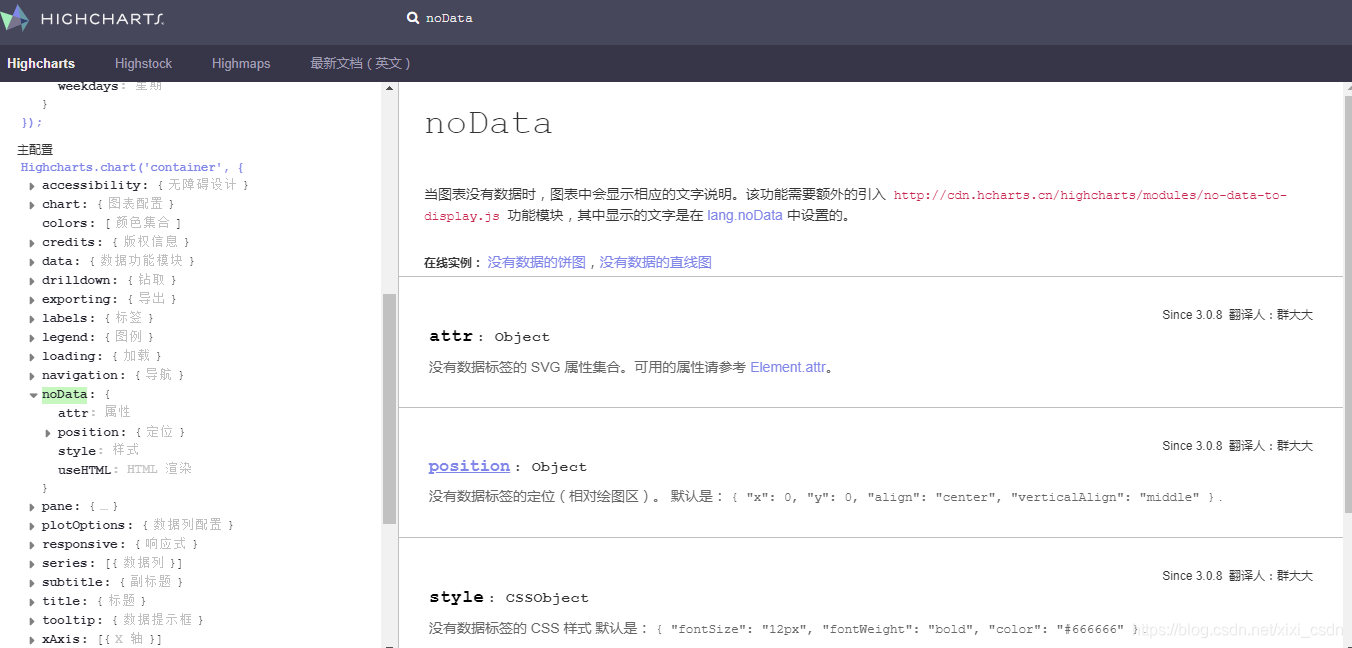The width and height of the screenshot is (1352, 648).
Task: Expand the labels option arrow
Action: [32, 319]
